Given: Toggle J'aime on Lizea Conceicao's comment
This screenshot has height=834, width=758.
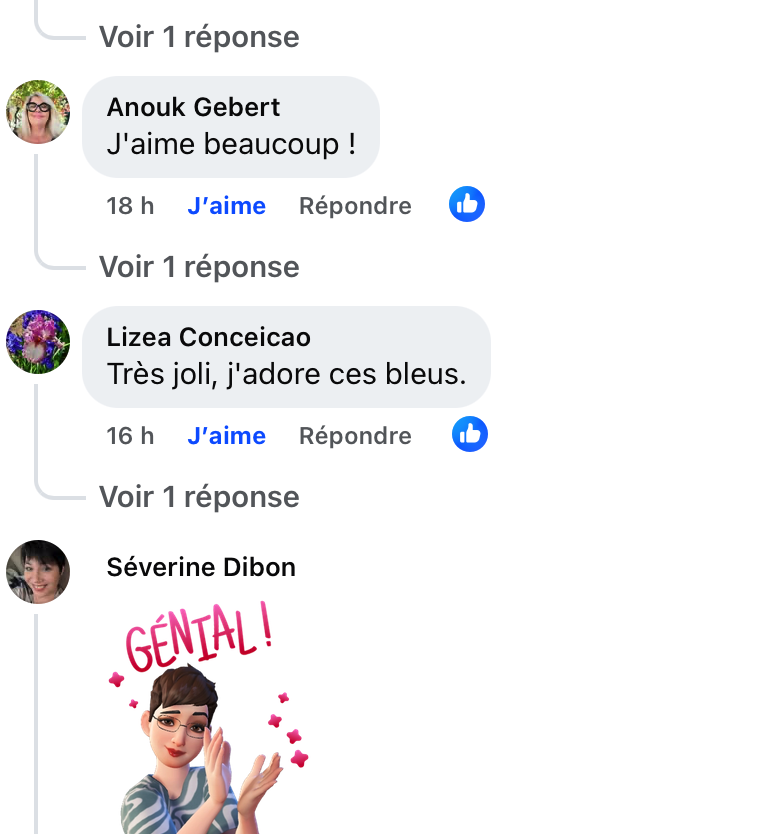Looking at the screenshot, I should [x=226, y=436].
